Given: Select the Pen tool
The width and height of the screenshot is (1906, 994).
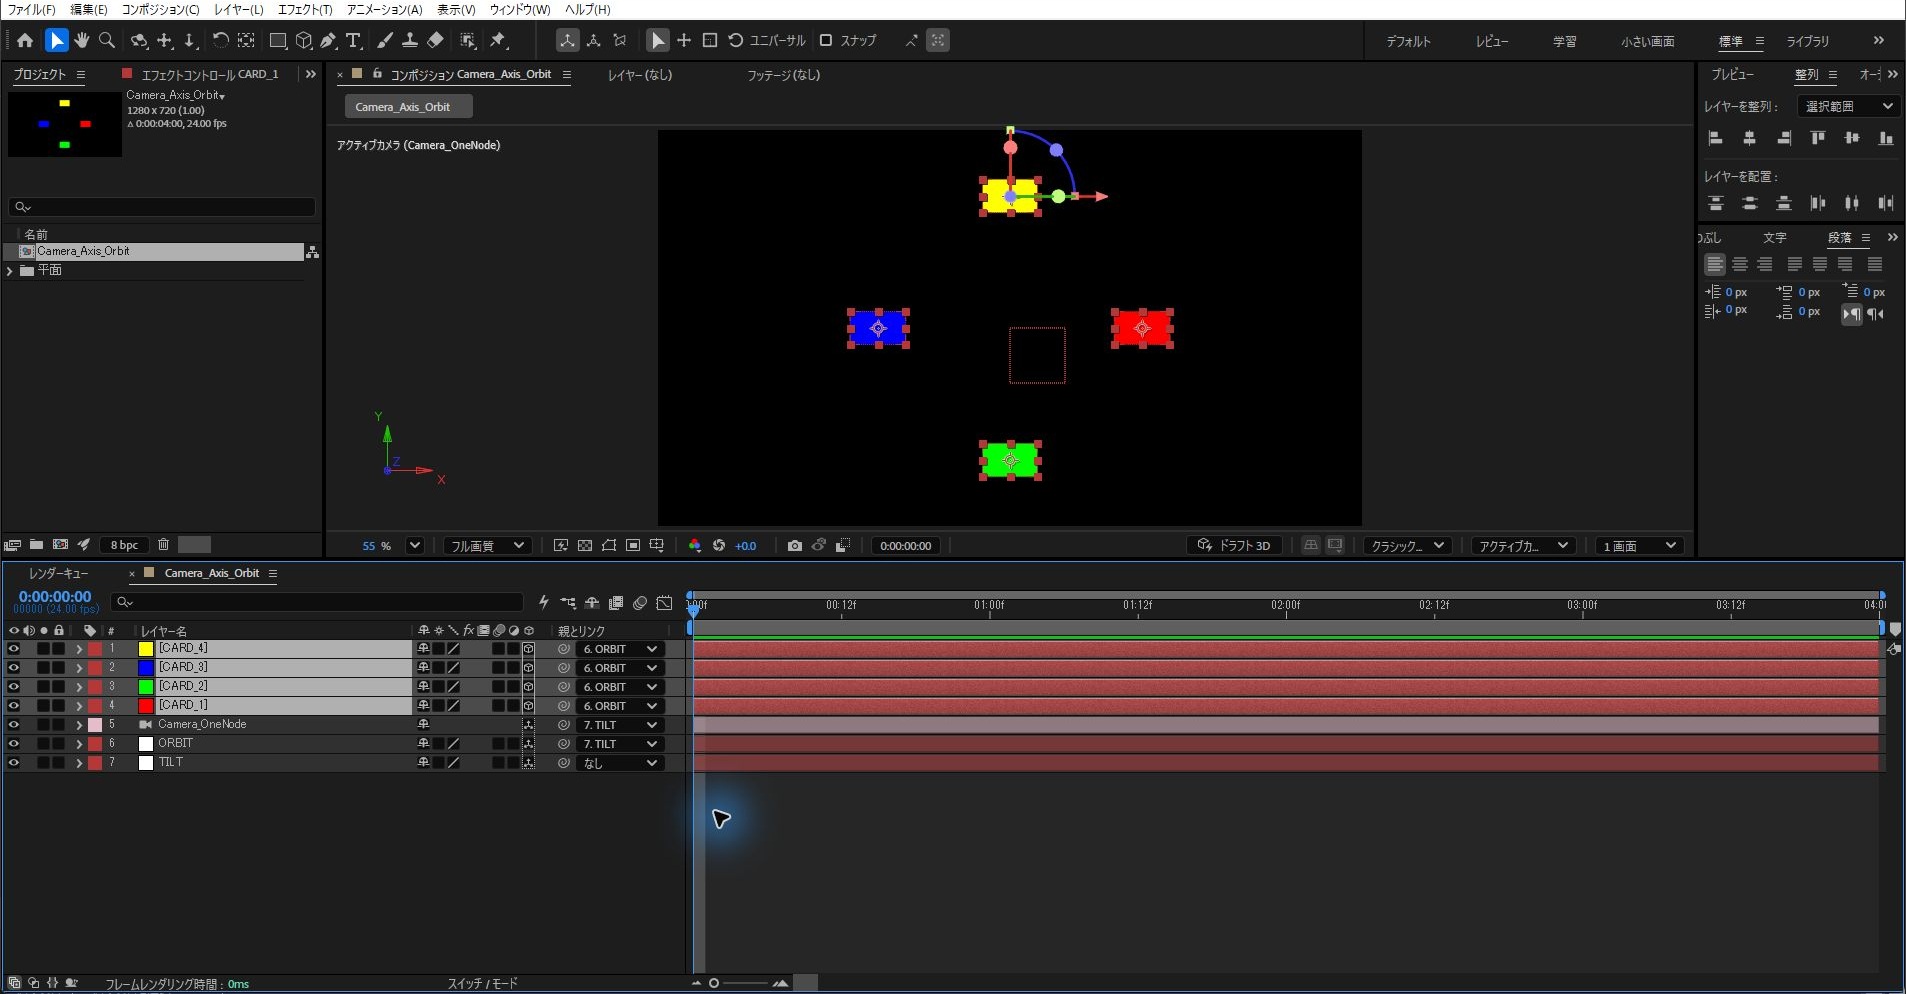Looking at the screenshot, I should tap(328, 41).
